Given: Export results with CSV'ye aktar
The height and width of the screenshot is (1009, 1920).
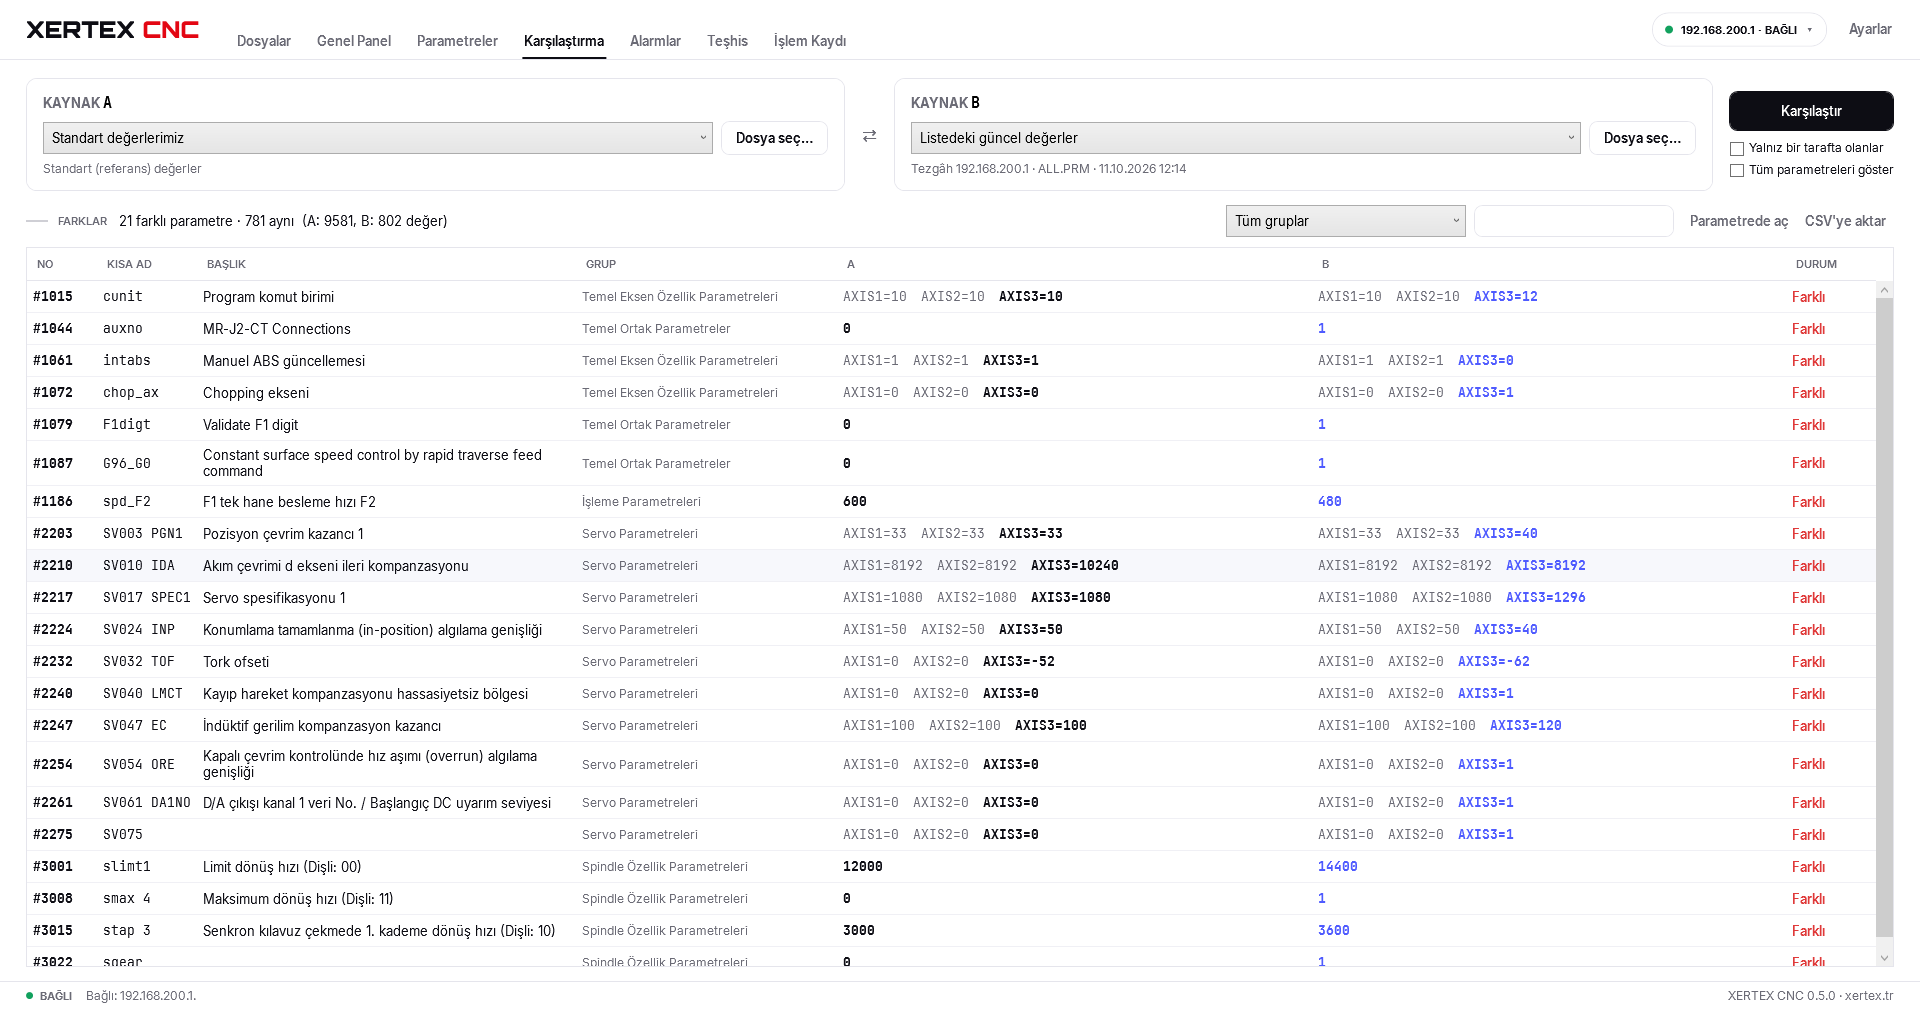Looking at the screenshot, I should (1845, 221).
